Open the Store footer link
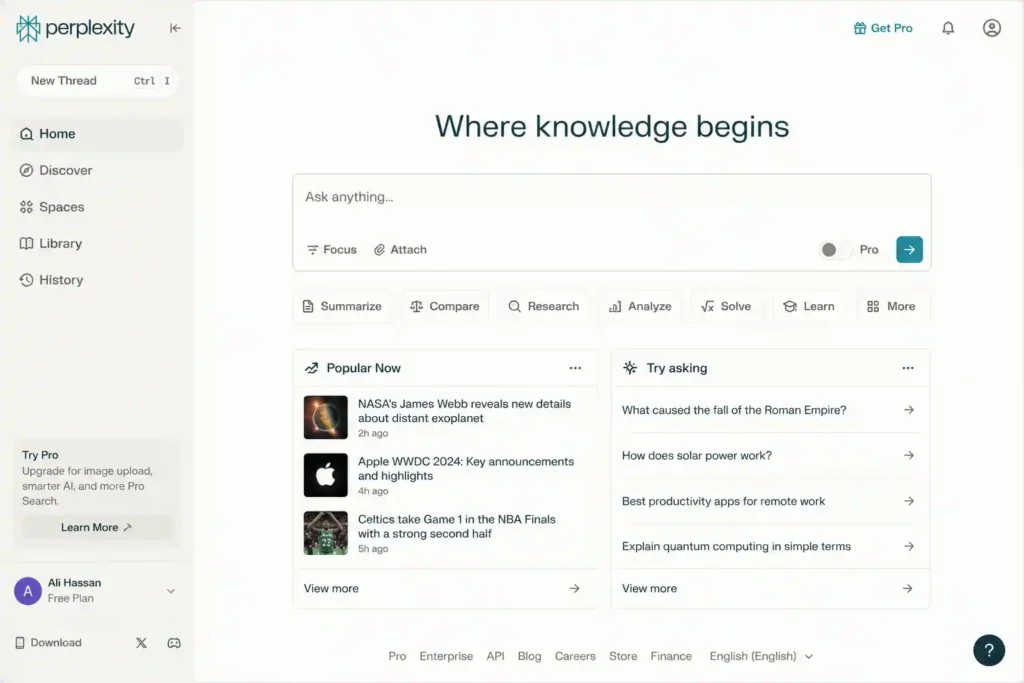This screenshot has height=683, width=1024. [623, 656]
